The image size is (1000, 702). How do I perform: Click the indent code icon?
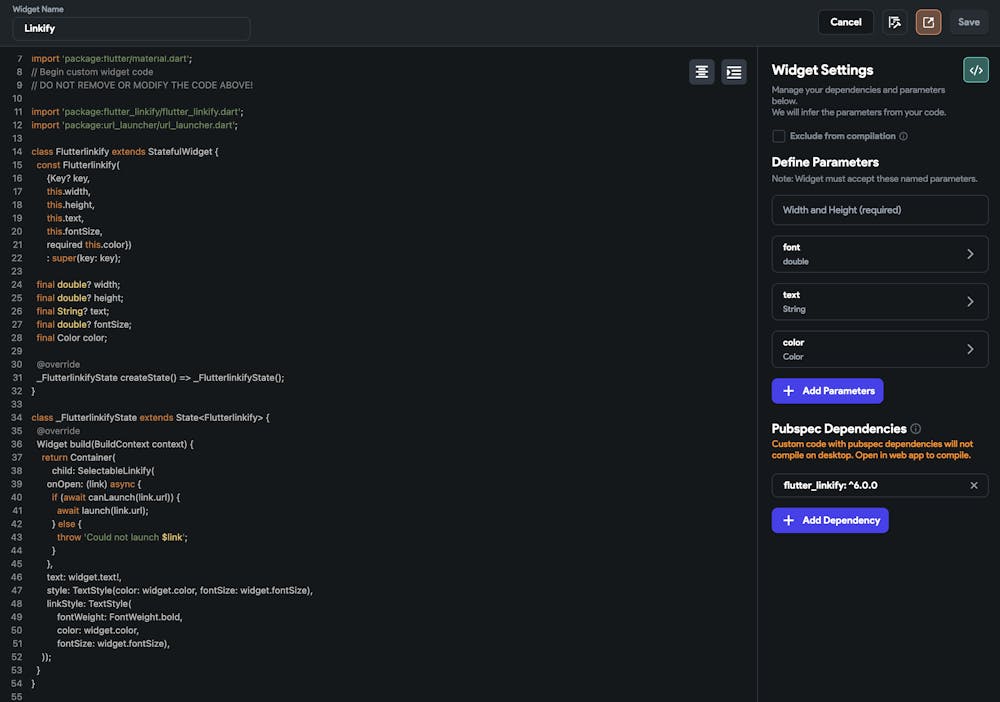(734, 72)
